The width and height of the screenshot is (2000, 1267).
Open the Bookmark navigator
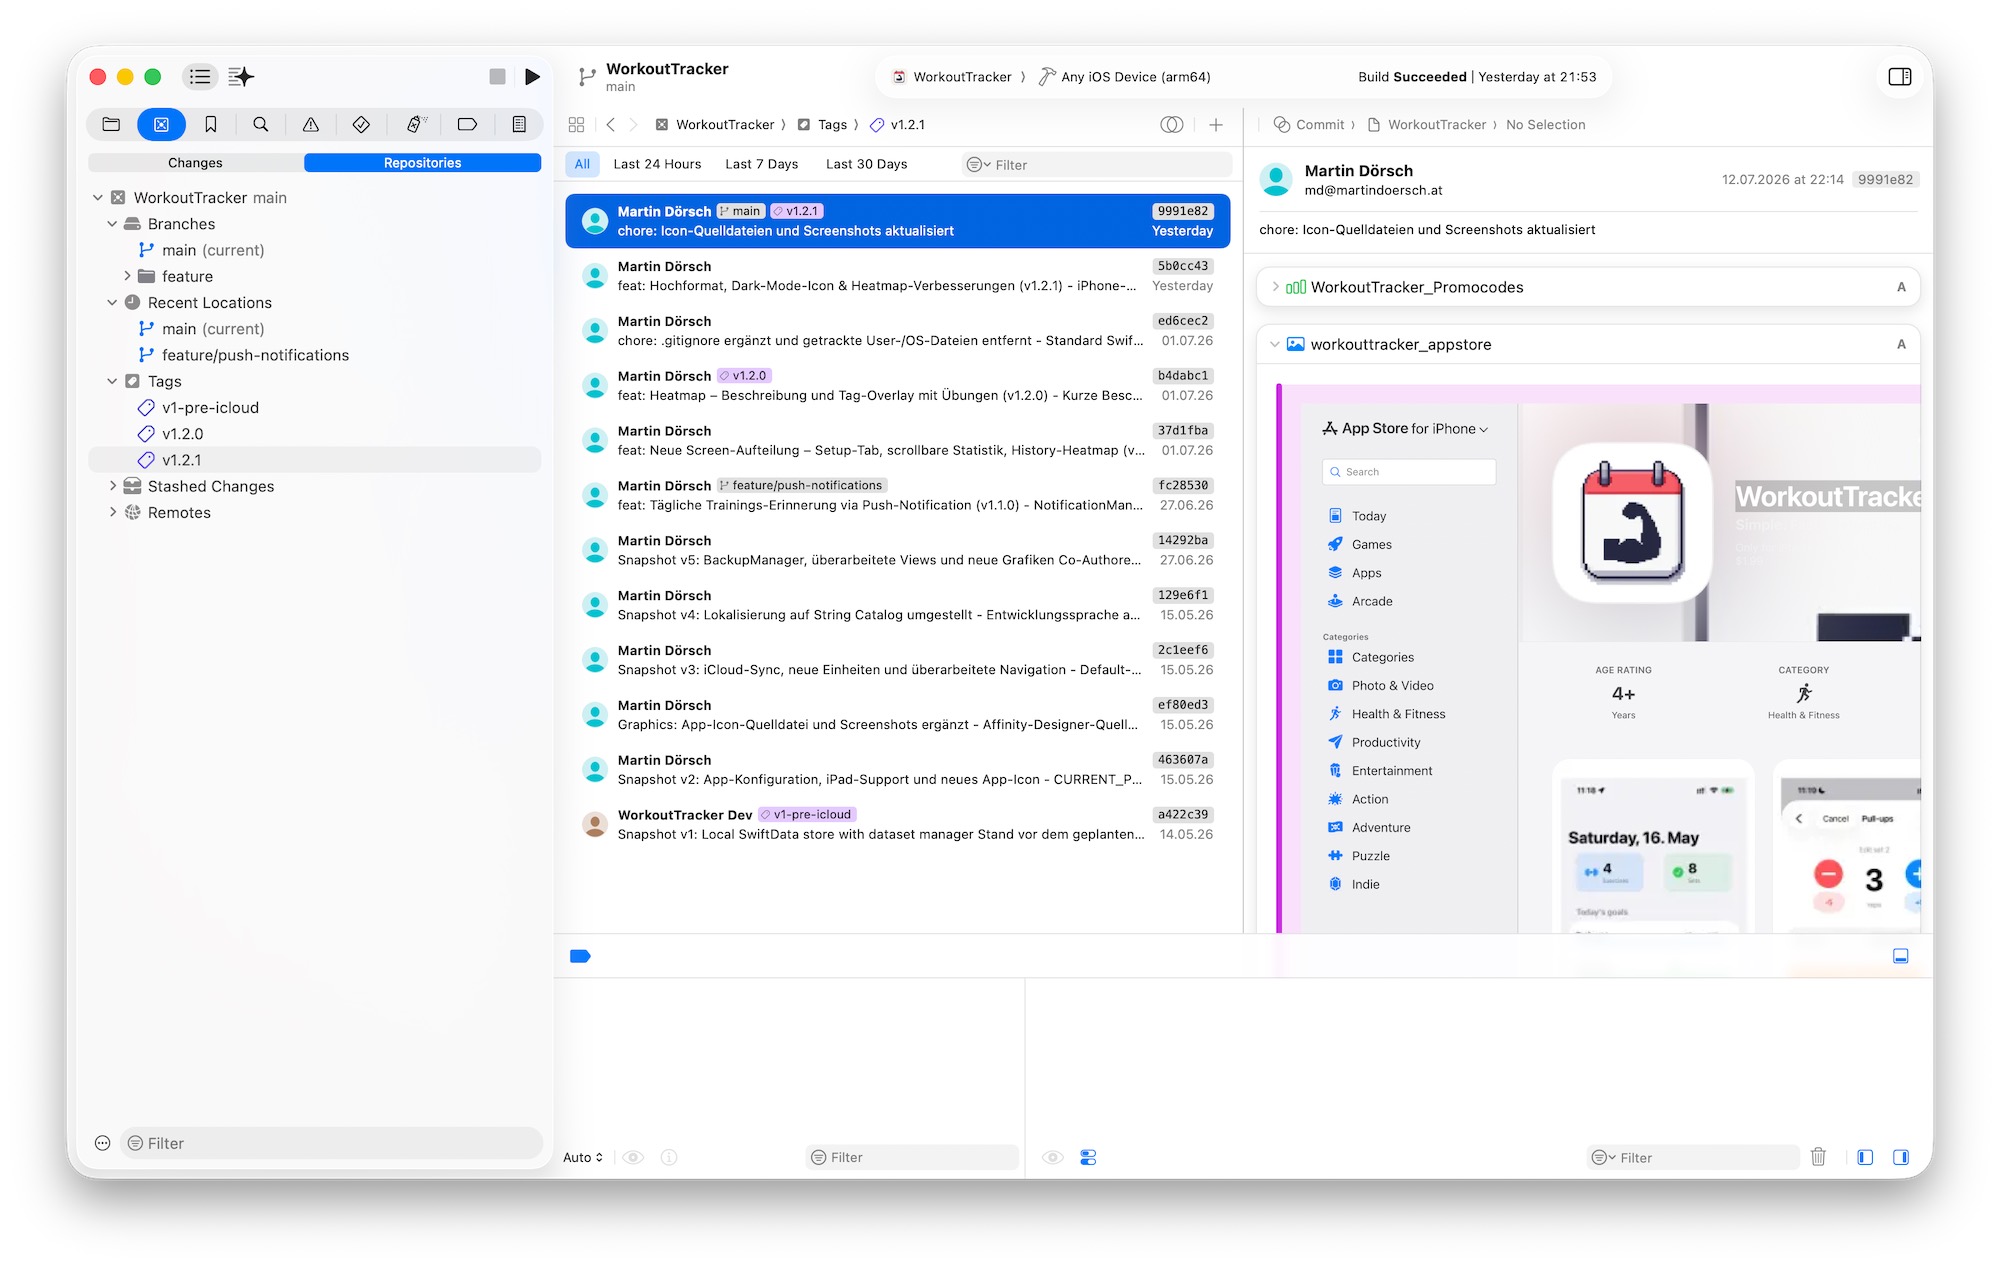pyautogui.click(x=210, y=125)
